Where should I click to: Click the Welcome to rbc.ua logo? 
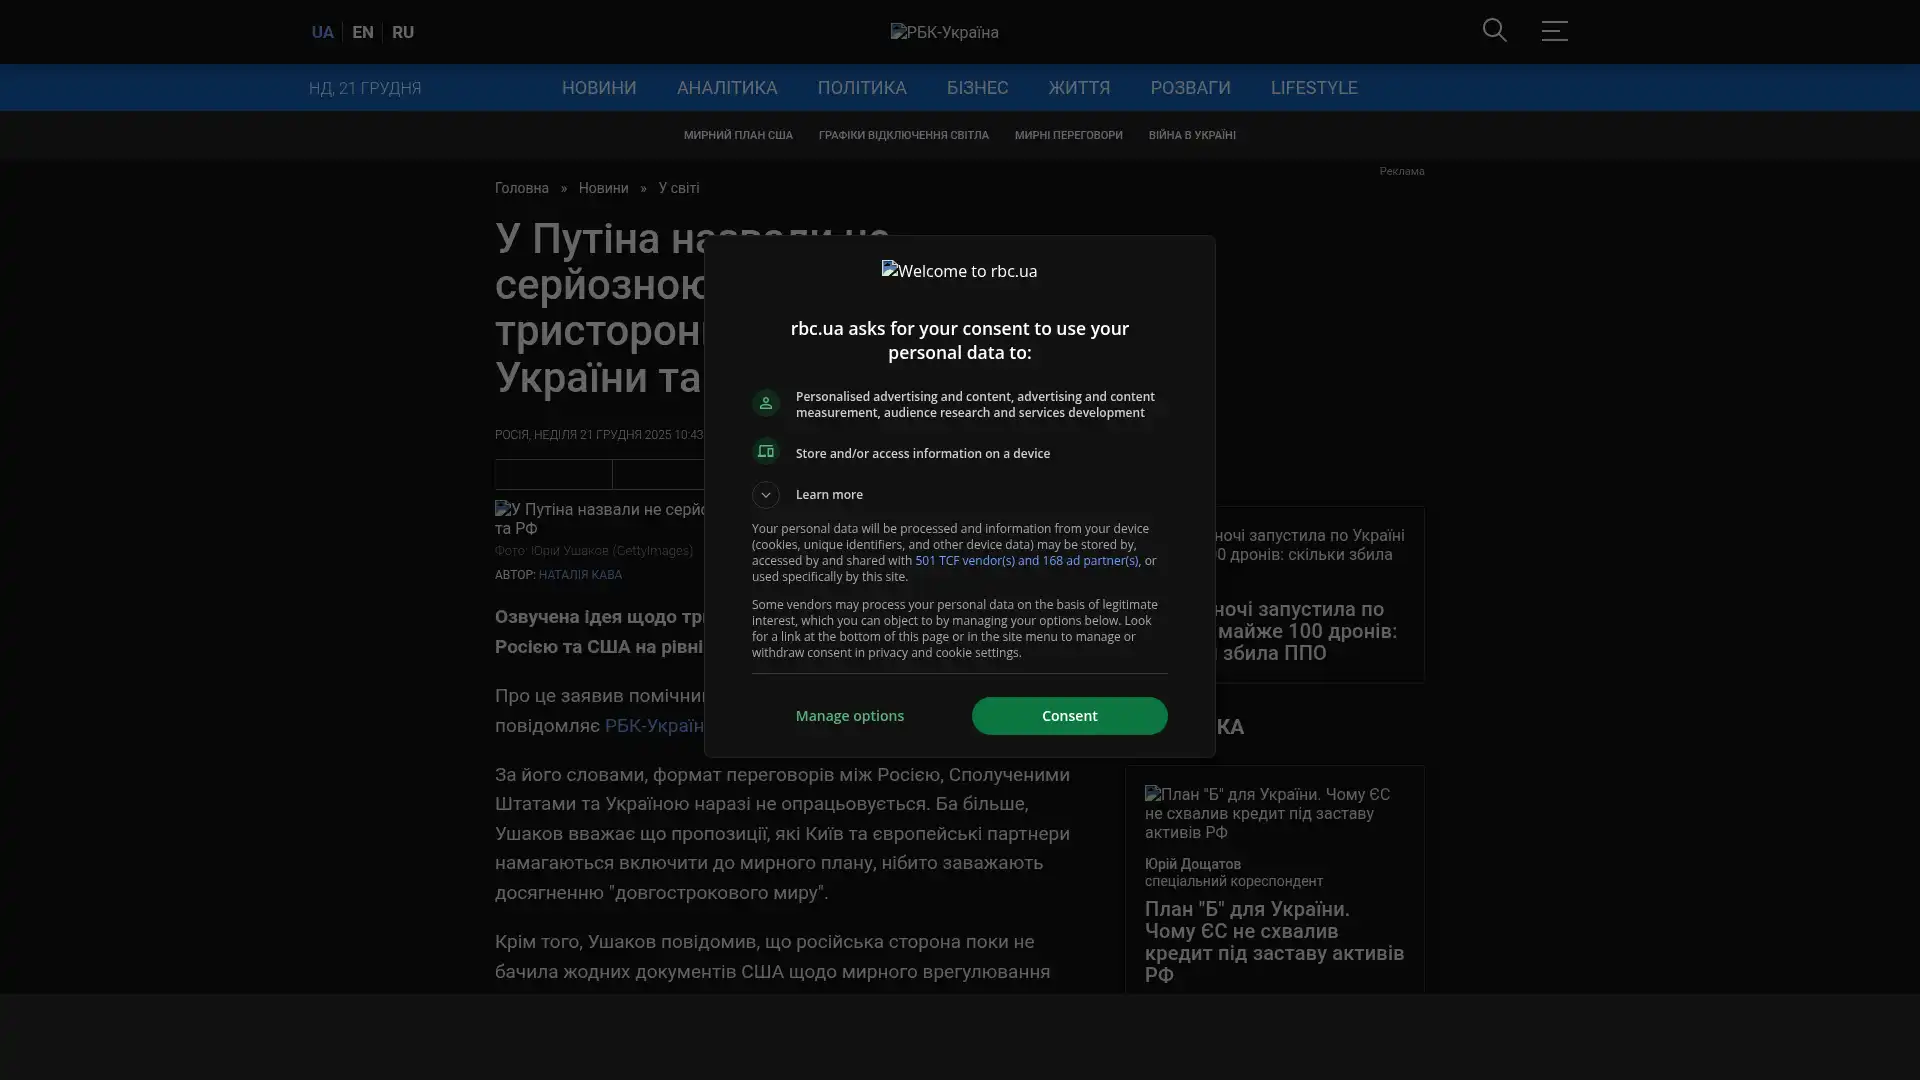pyautogui.click(x=959, y=271)
